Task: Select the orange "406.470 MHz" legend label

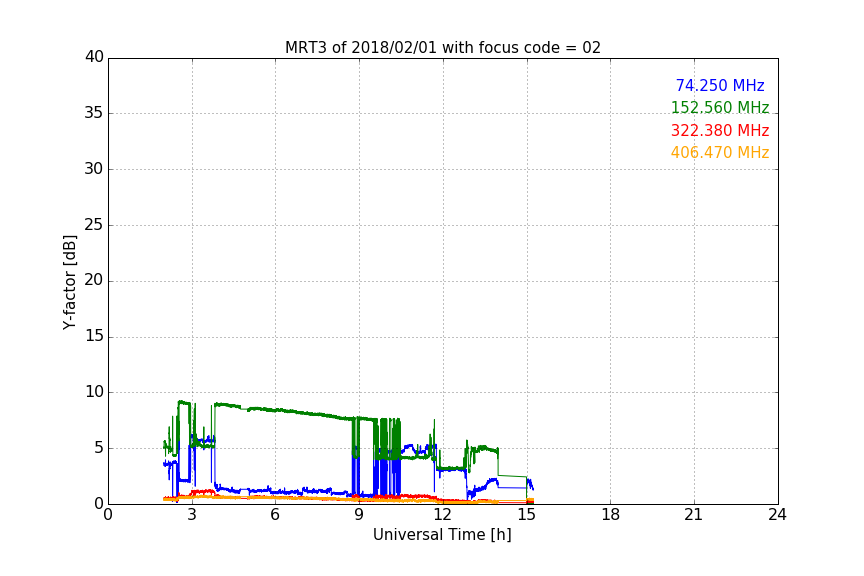Action: [x=720, y=153]
